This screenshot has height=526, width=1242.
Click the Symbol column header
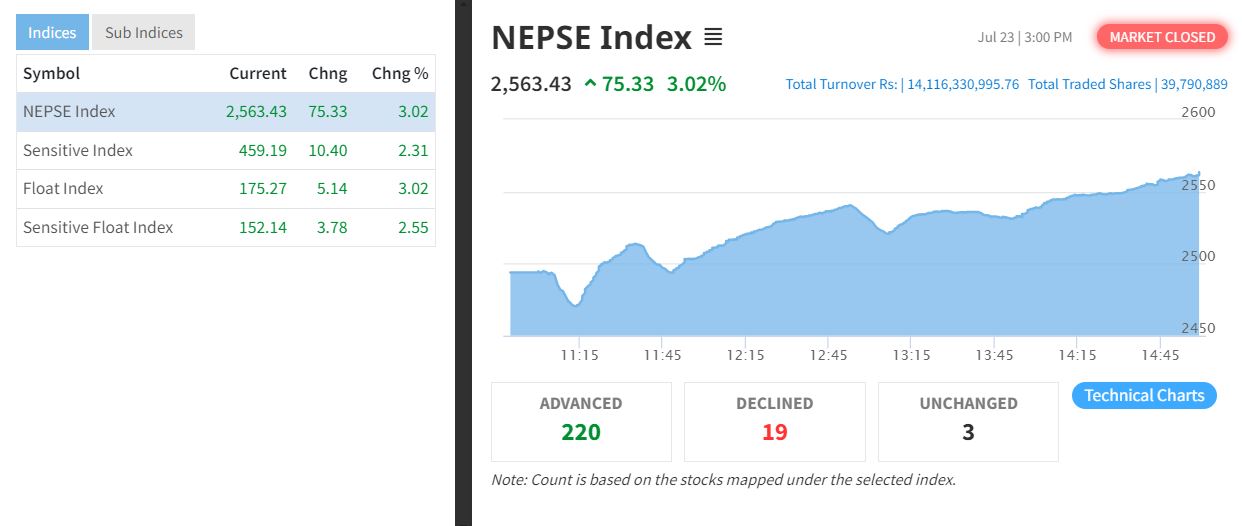[51, 74]
